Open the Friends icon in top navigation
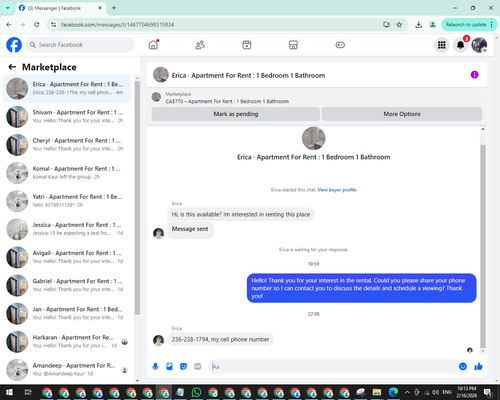The image size is (500, 400). [200, 45]
